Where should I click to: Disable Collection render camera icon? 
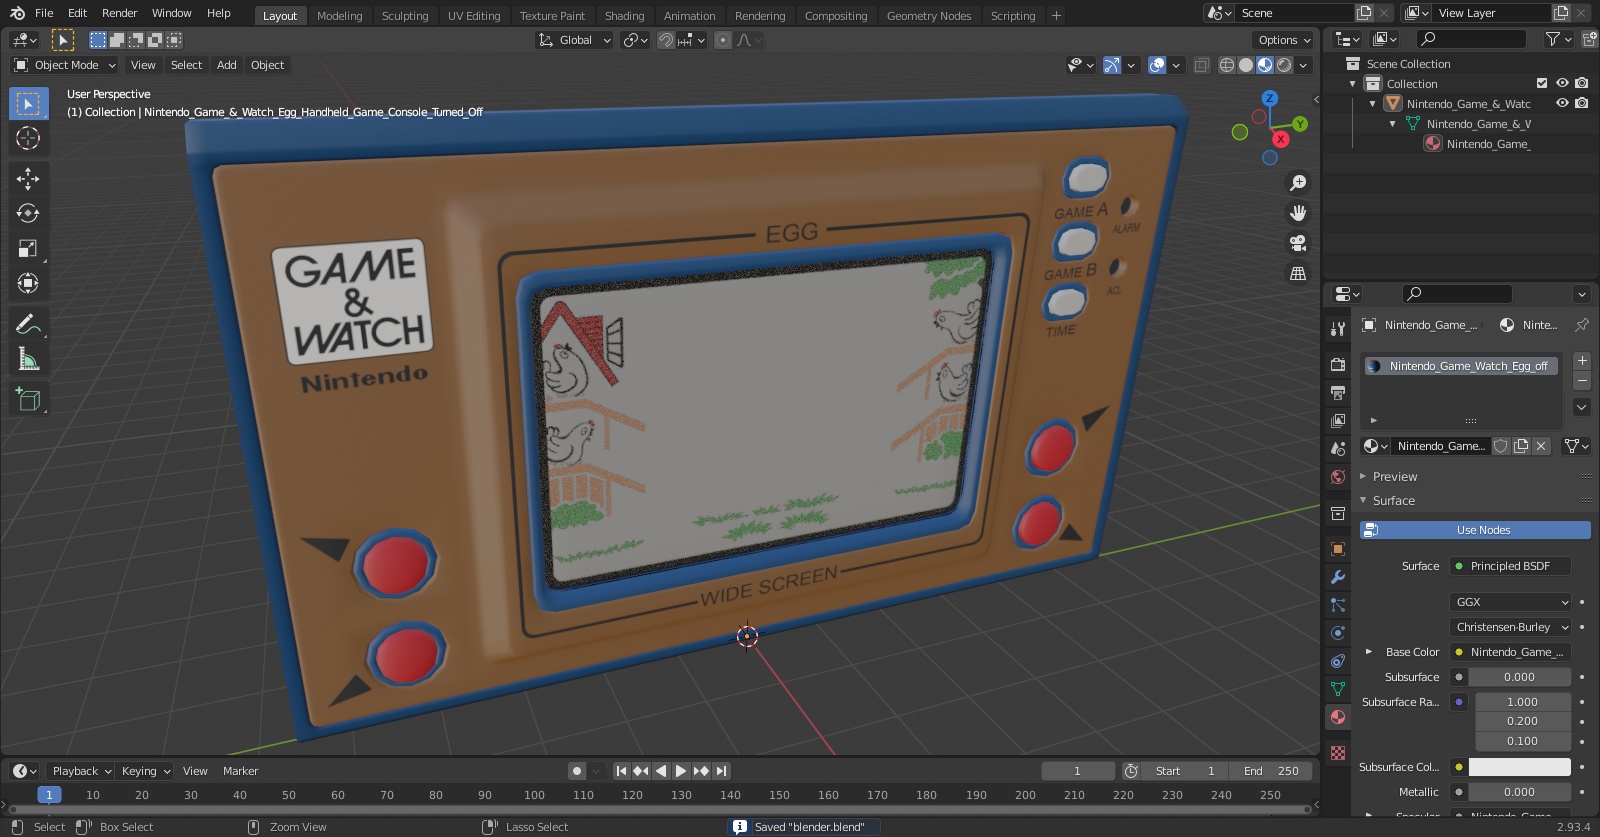(x=1581, y=83)
